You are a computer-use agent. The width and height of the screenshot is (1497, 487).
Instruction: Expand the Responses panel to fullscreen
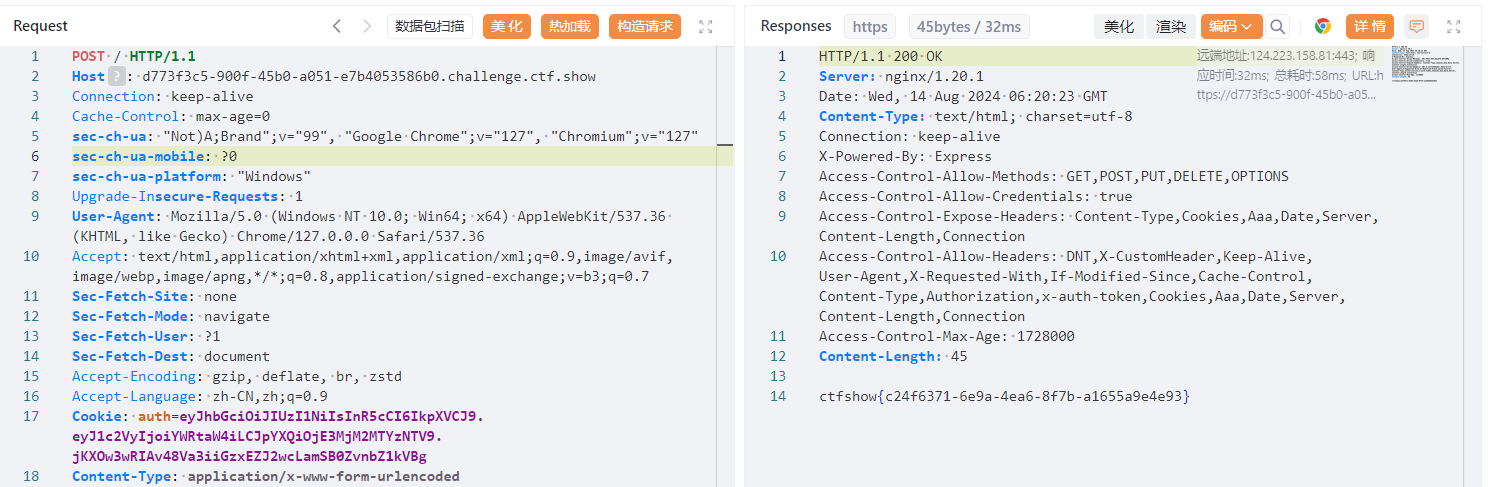[x=1454, y=27]
